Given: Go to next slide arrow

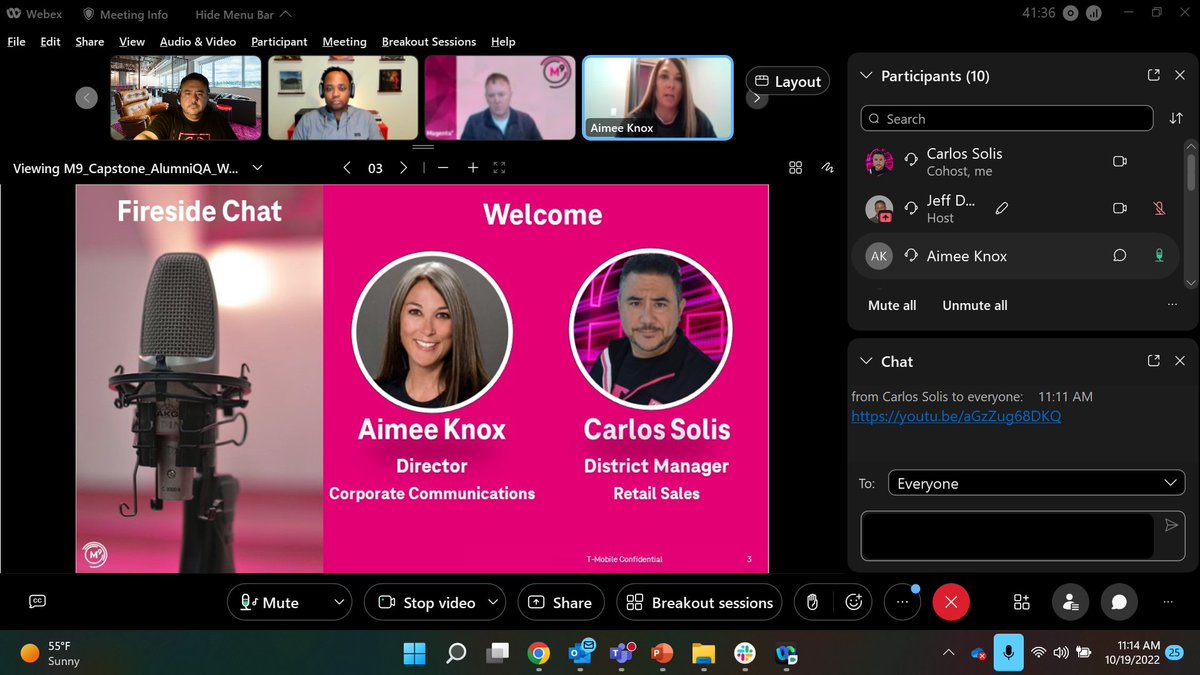Looking at the screenshot, I should [403, 168].
